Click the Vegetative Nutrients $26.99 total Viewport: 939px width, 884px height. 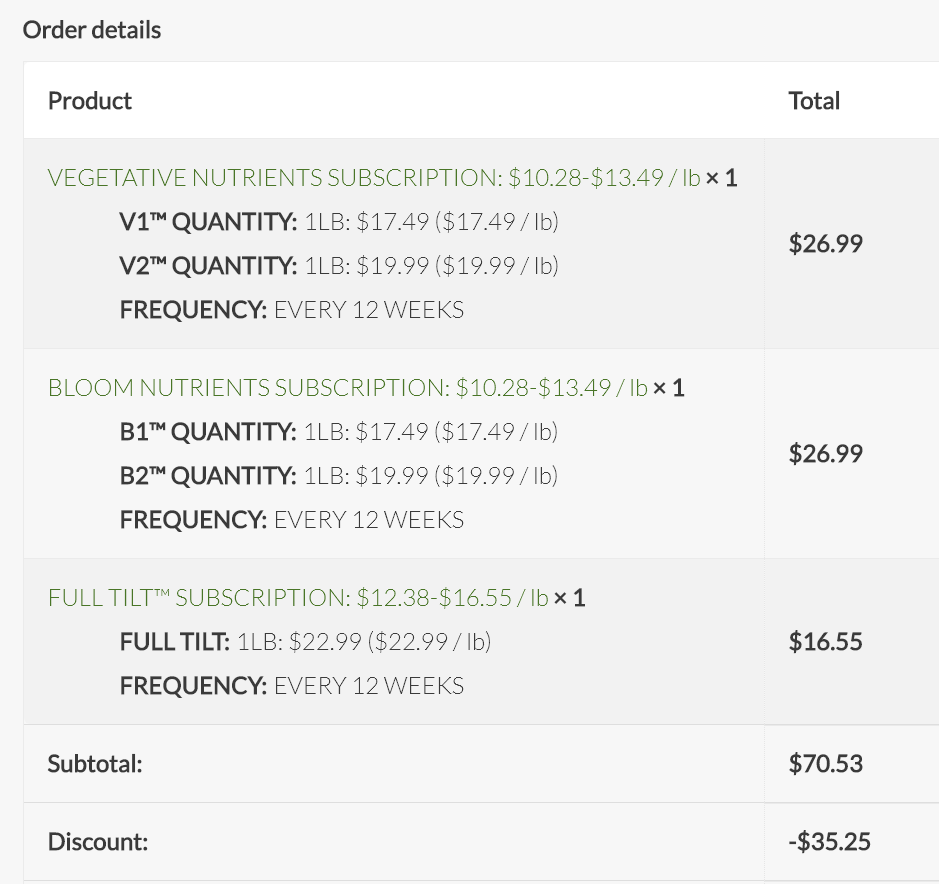(825, 244)
